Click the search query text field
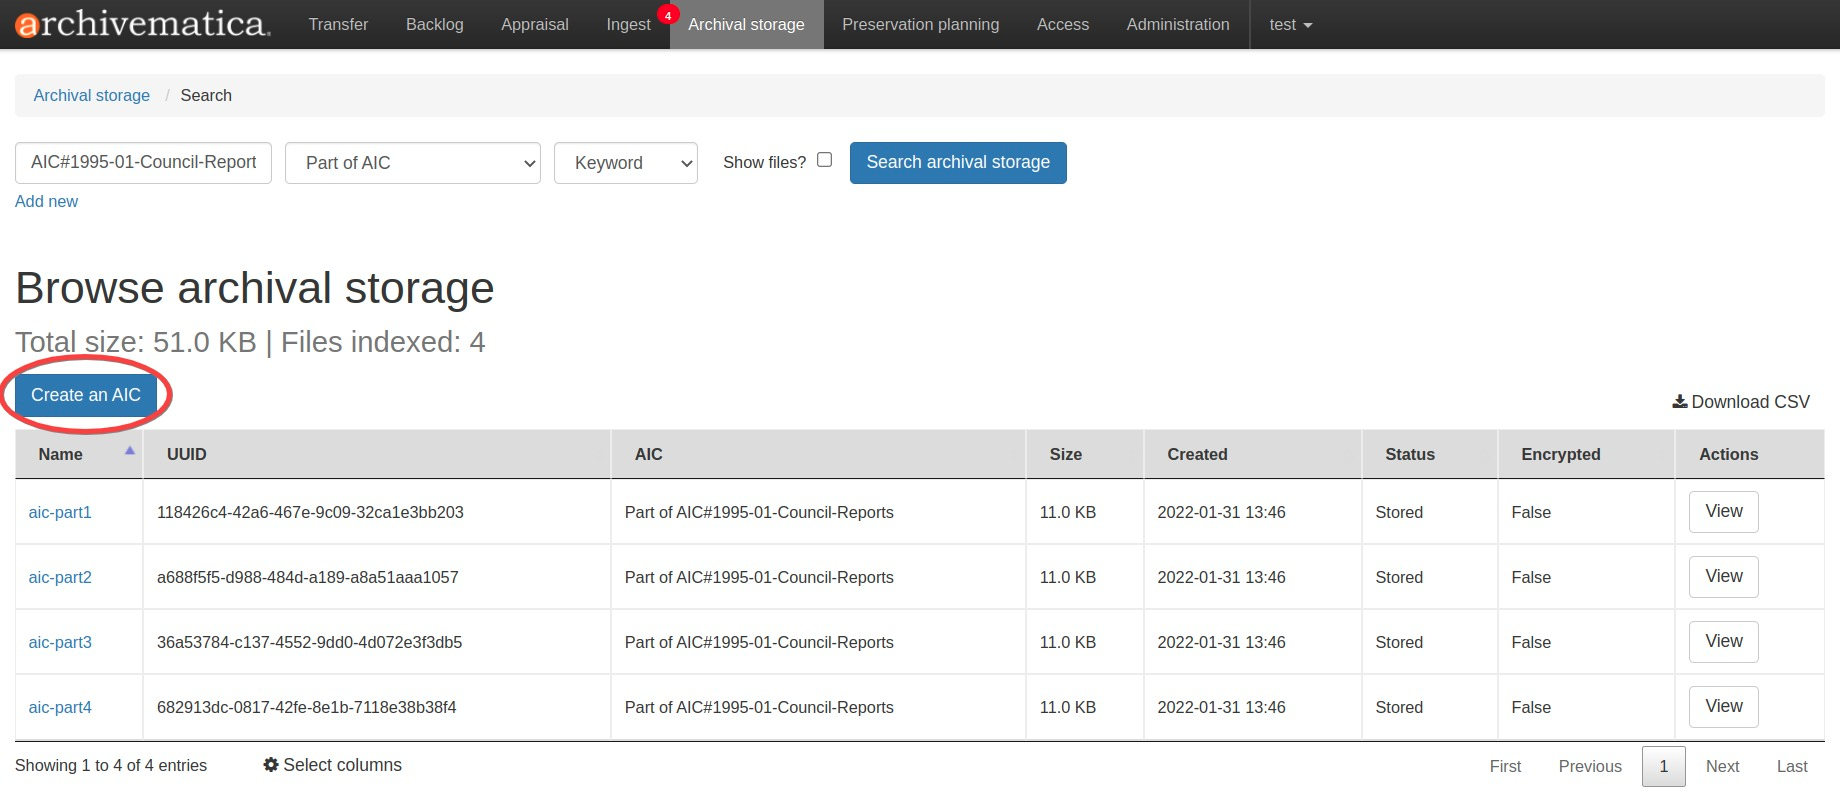Screen dimensions: 1840x798 tap(143, 162)
